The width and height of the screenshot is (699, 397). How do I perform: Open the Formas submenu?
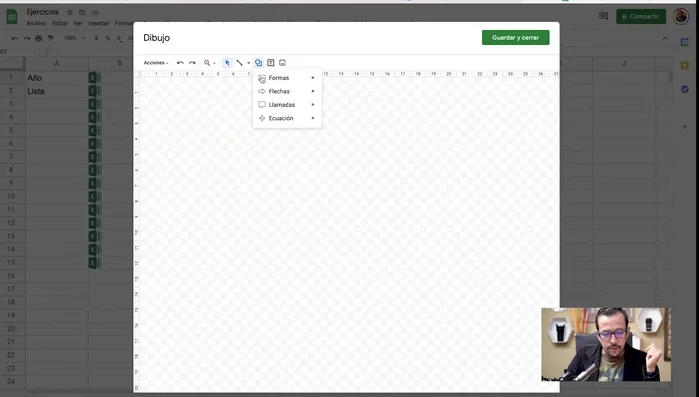[x=287, y=78]
